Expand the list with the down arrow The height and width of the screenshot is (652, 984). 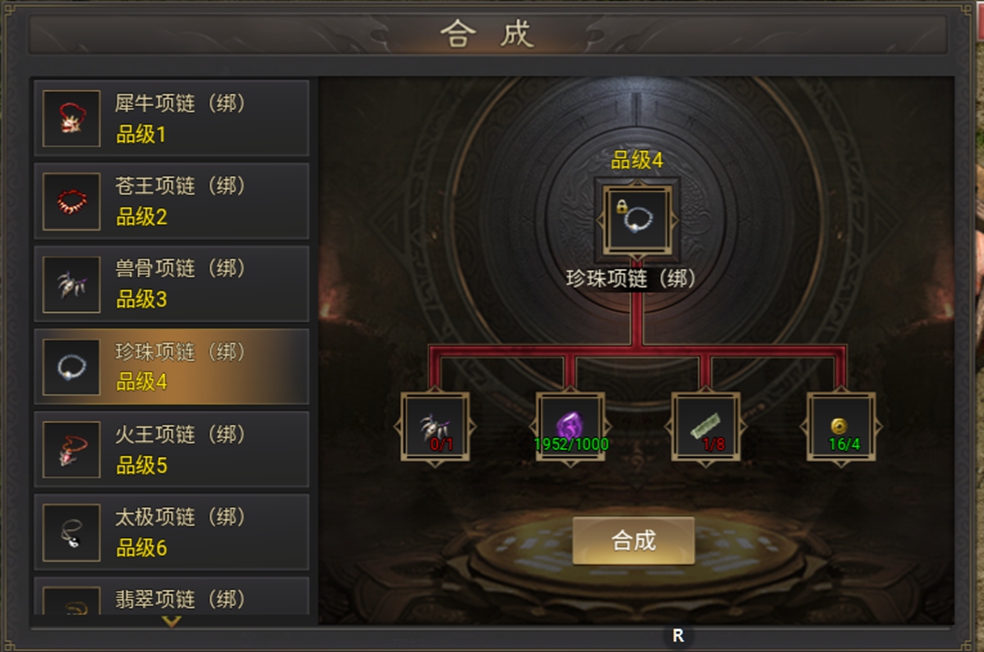click(x=171, y=621)
